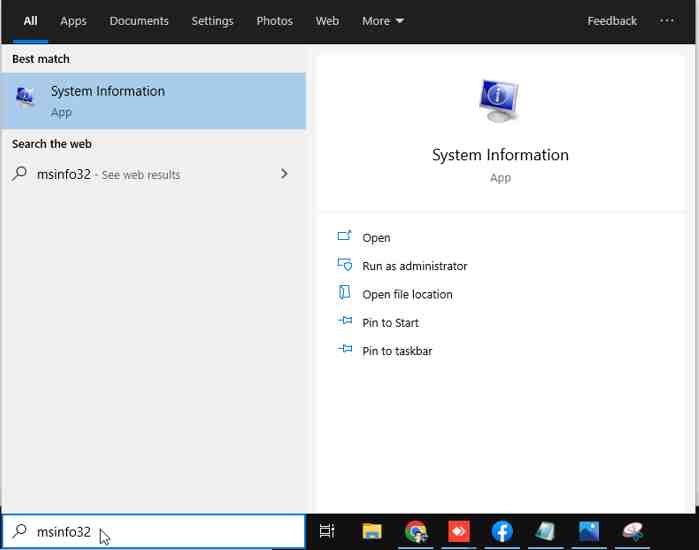Expand msinfo32 web results with the chevron arrow
Image resolution: width=699 pixels, height=550 pixels.
click(x=284, y=173)
